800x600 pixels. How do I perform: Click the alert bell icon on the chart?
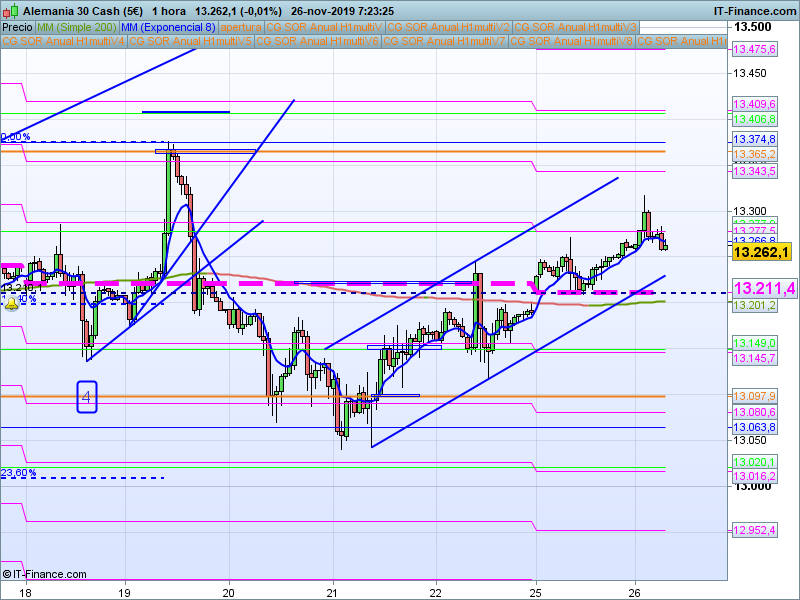(11, 304)
